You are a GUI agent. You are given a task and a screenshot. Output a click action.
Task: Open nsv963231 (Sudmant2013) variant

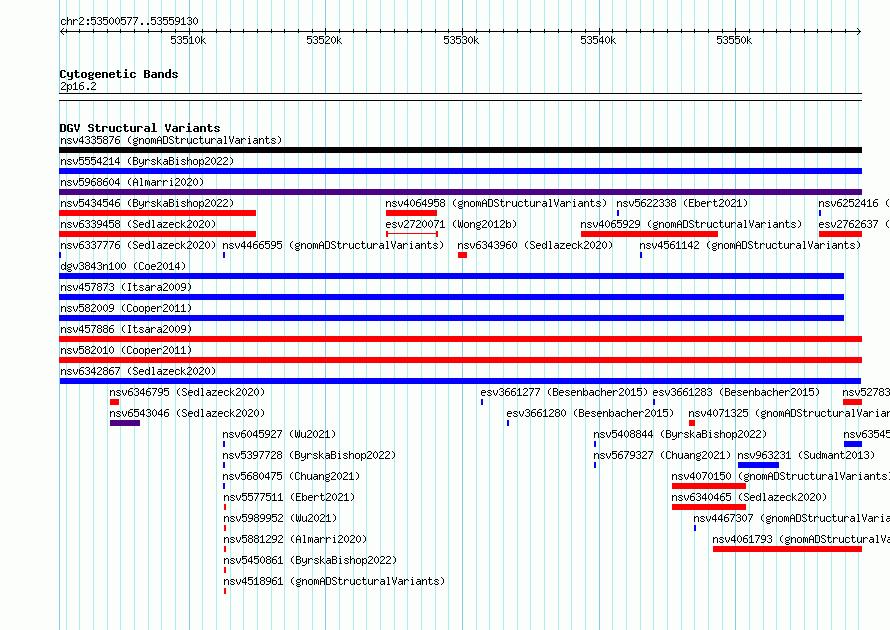[x=806, y=455]
